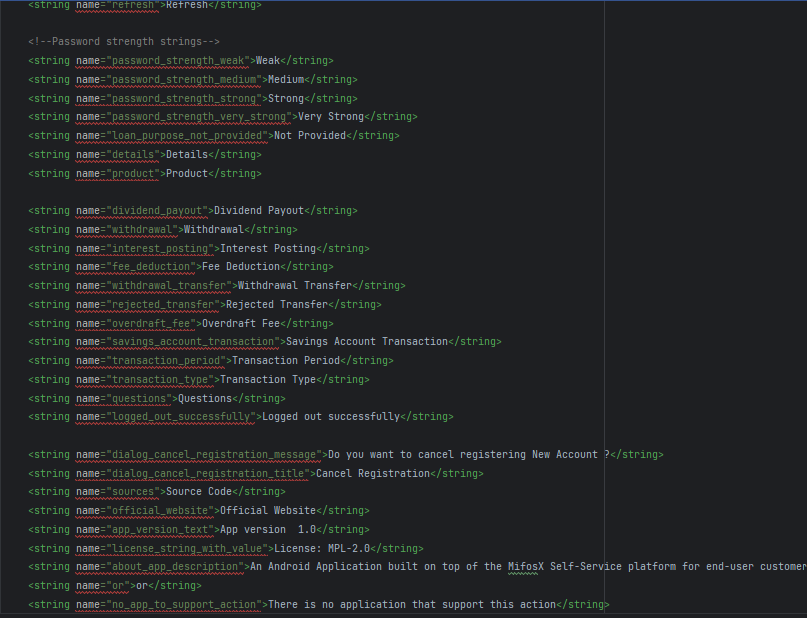Click the value text "Withdrawal Transfer"
This screenshot has width=807, height=618.
295,286
